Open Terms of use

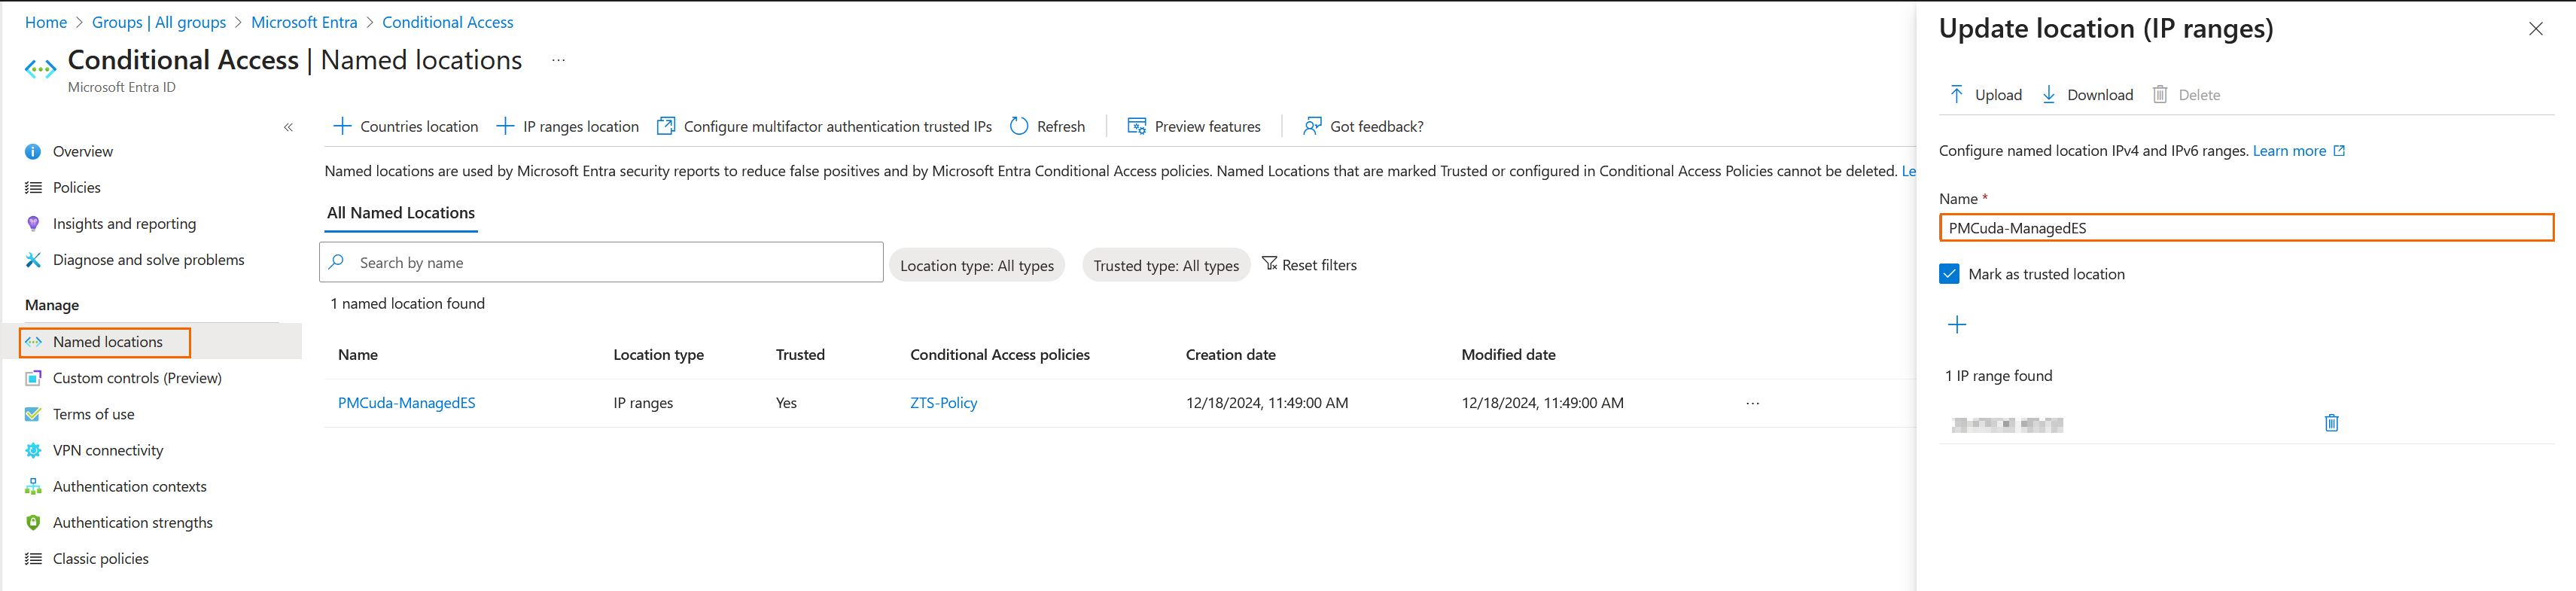click(x=93, y=414)
